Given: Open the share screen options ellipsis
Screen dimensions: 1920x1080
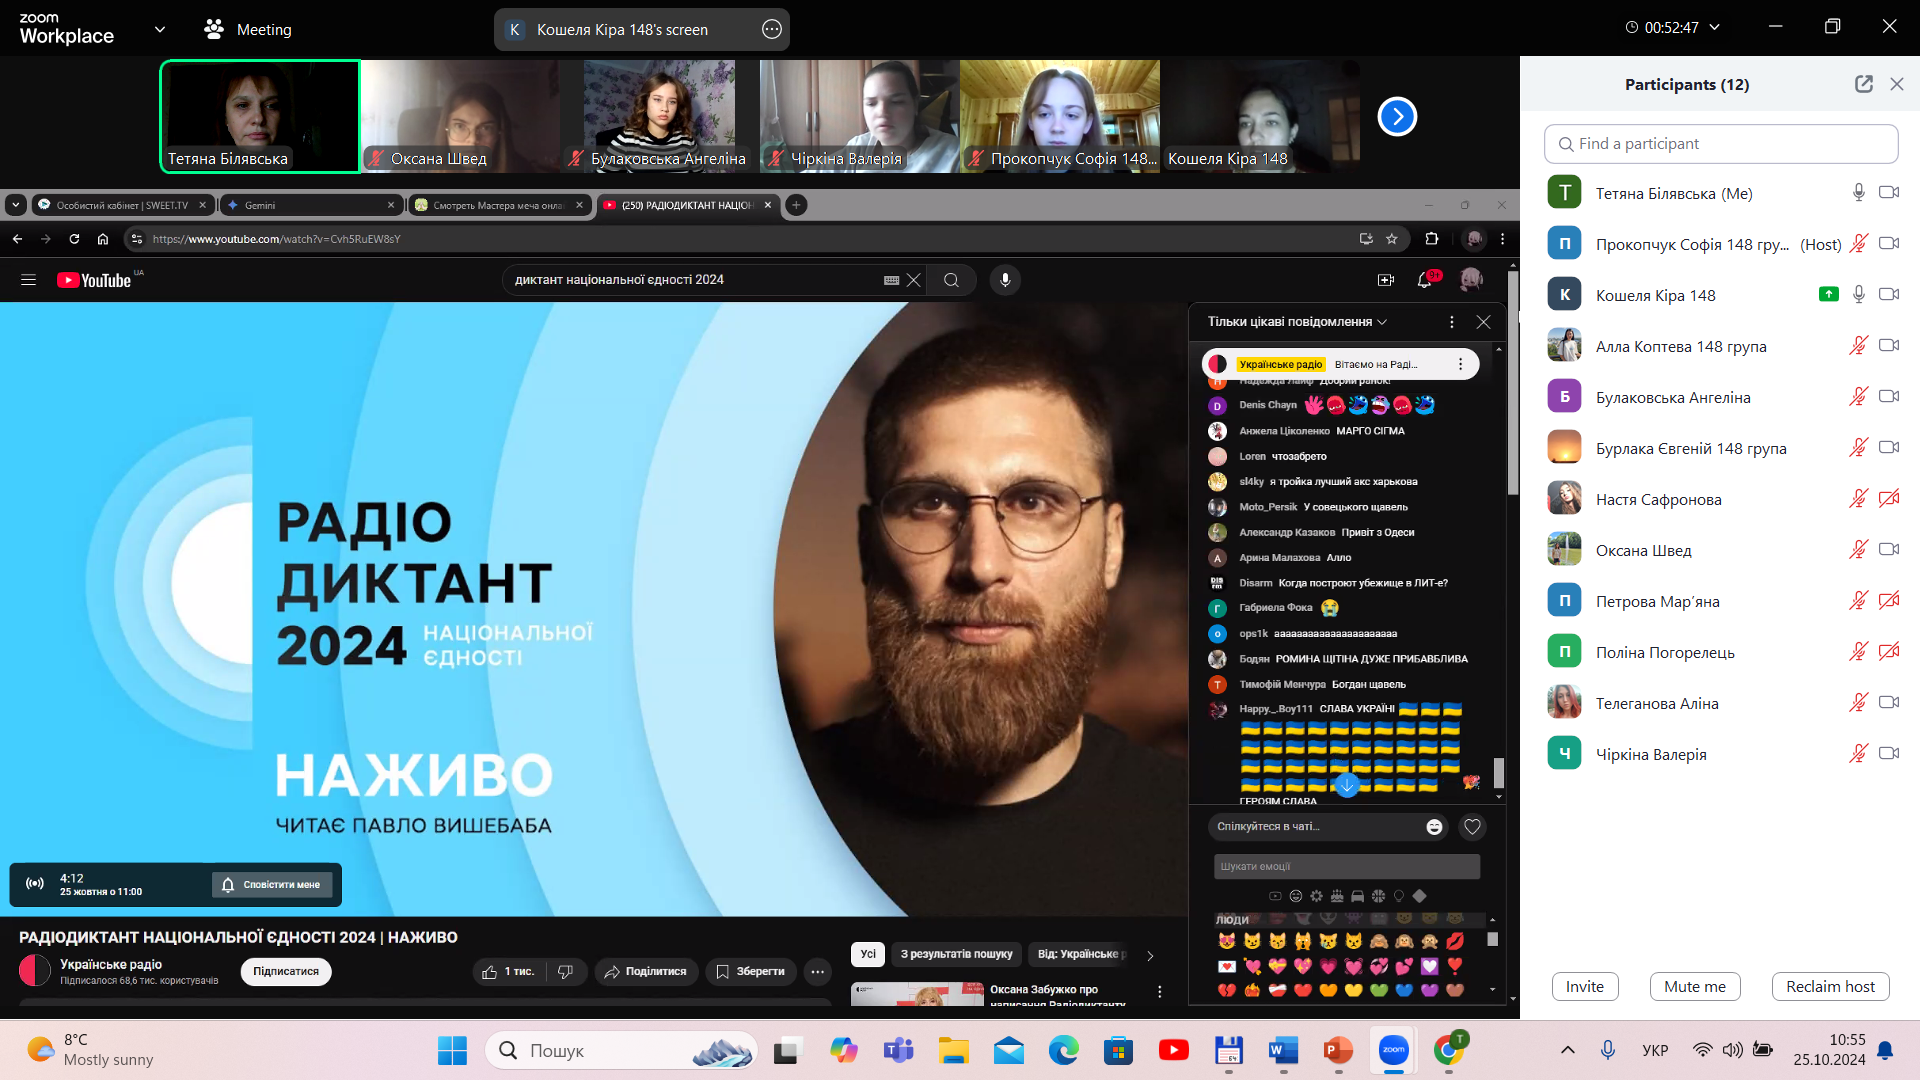Looking at the screenshot, I should [771, 30].
